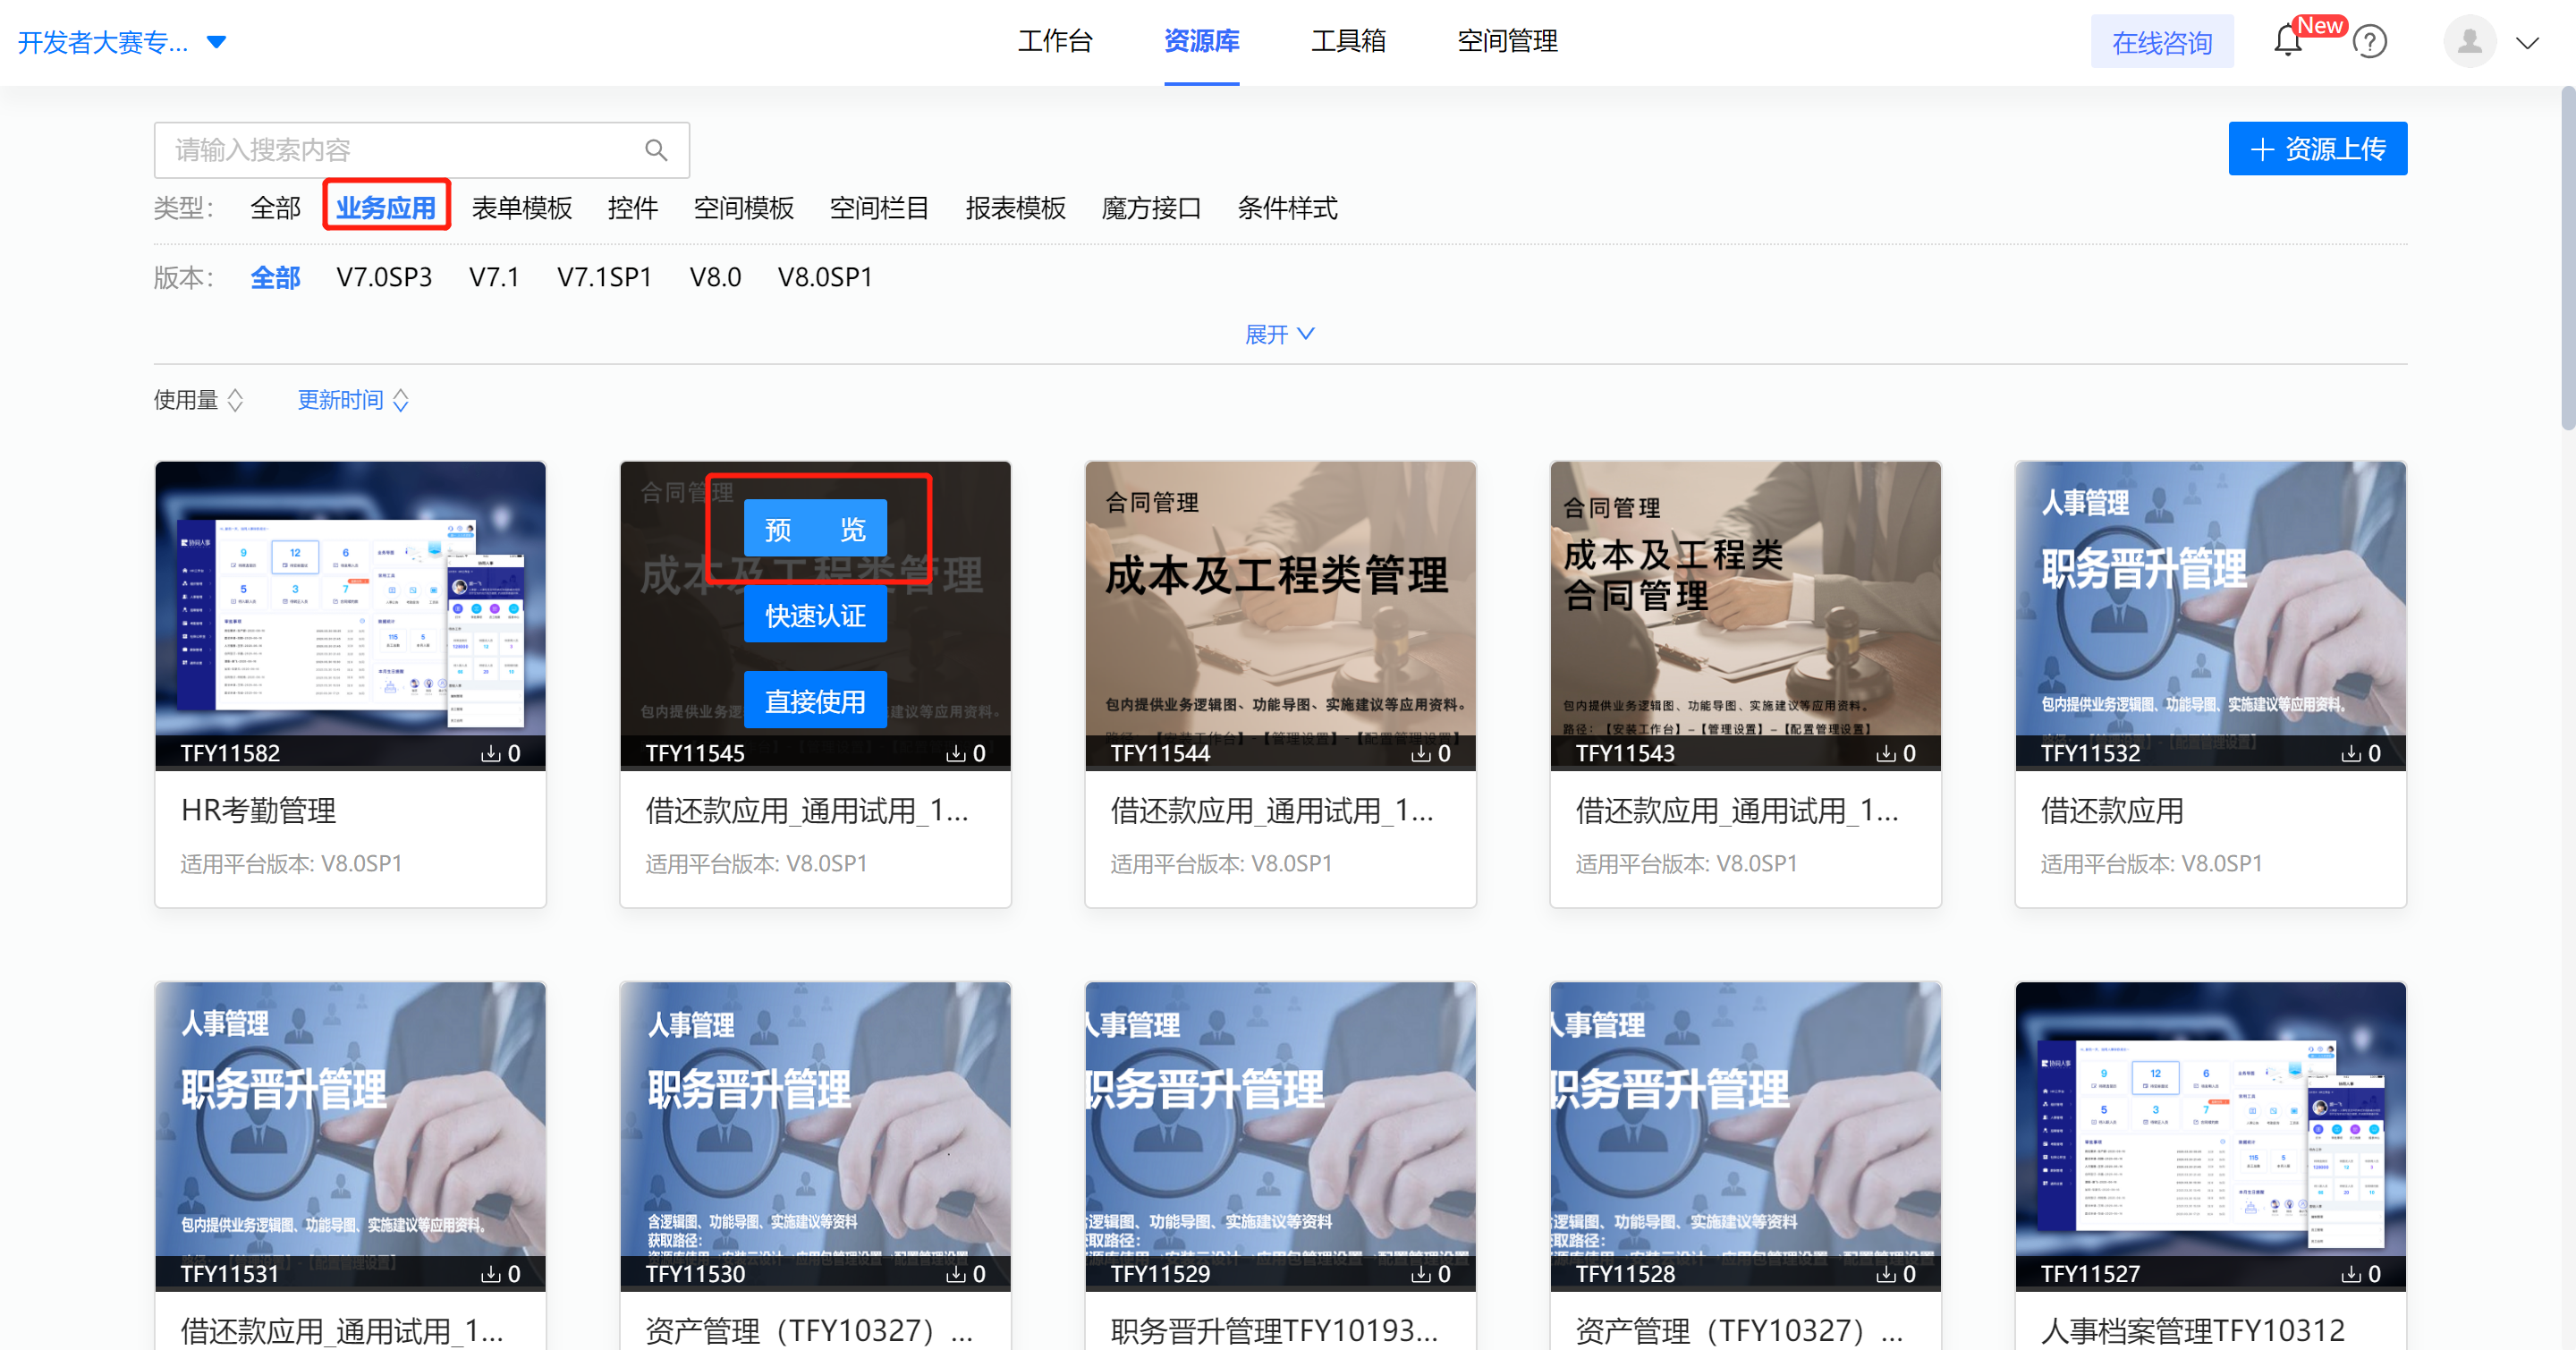This screenshot has width=2576, height=1350.
Task: Switch to 工作台 tab
Action: [x=1055, y=41]
